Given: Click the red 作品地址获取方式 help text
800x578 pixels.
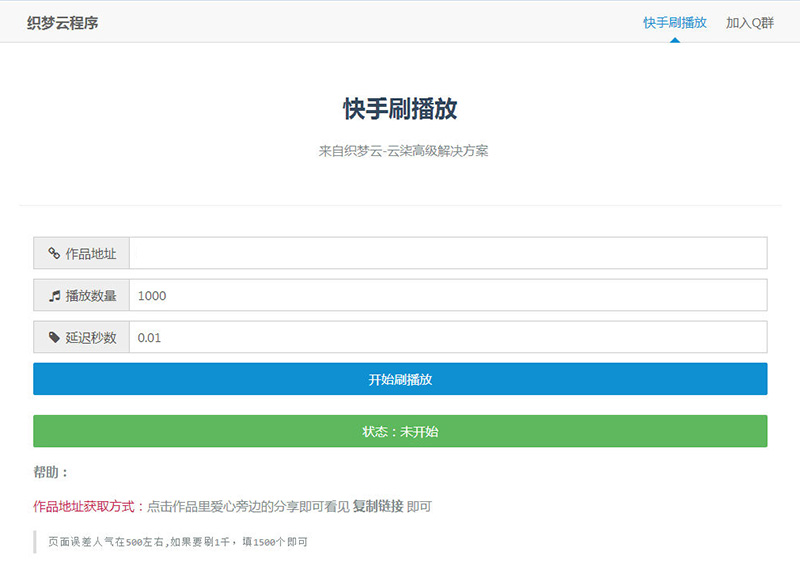Looking at the screenshot, I should click(84, 507).
